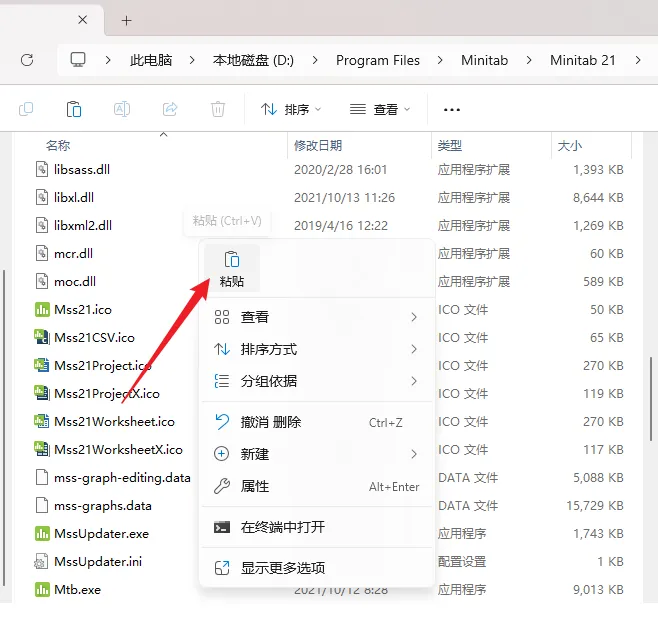Select file libxl.dll
Image resolution: width=658 pixels, height=619 pixels.
(x=74, y=198)
